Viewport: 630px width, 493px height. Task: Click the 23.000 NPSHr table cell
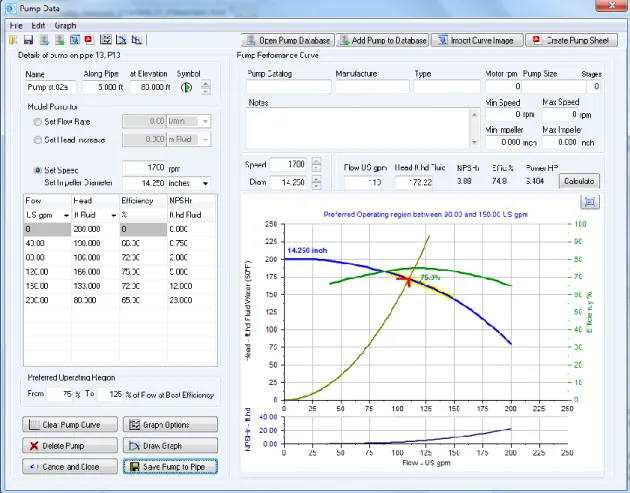191,301
